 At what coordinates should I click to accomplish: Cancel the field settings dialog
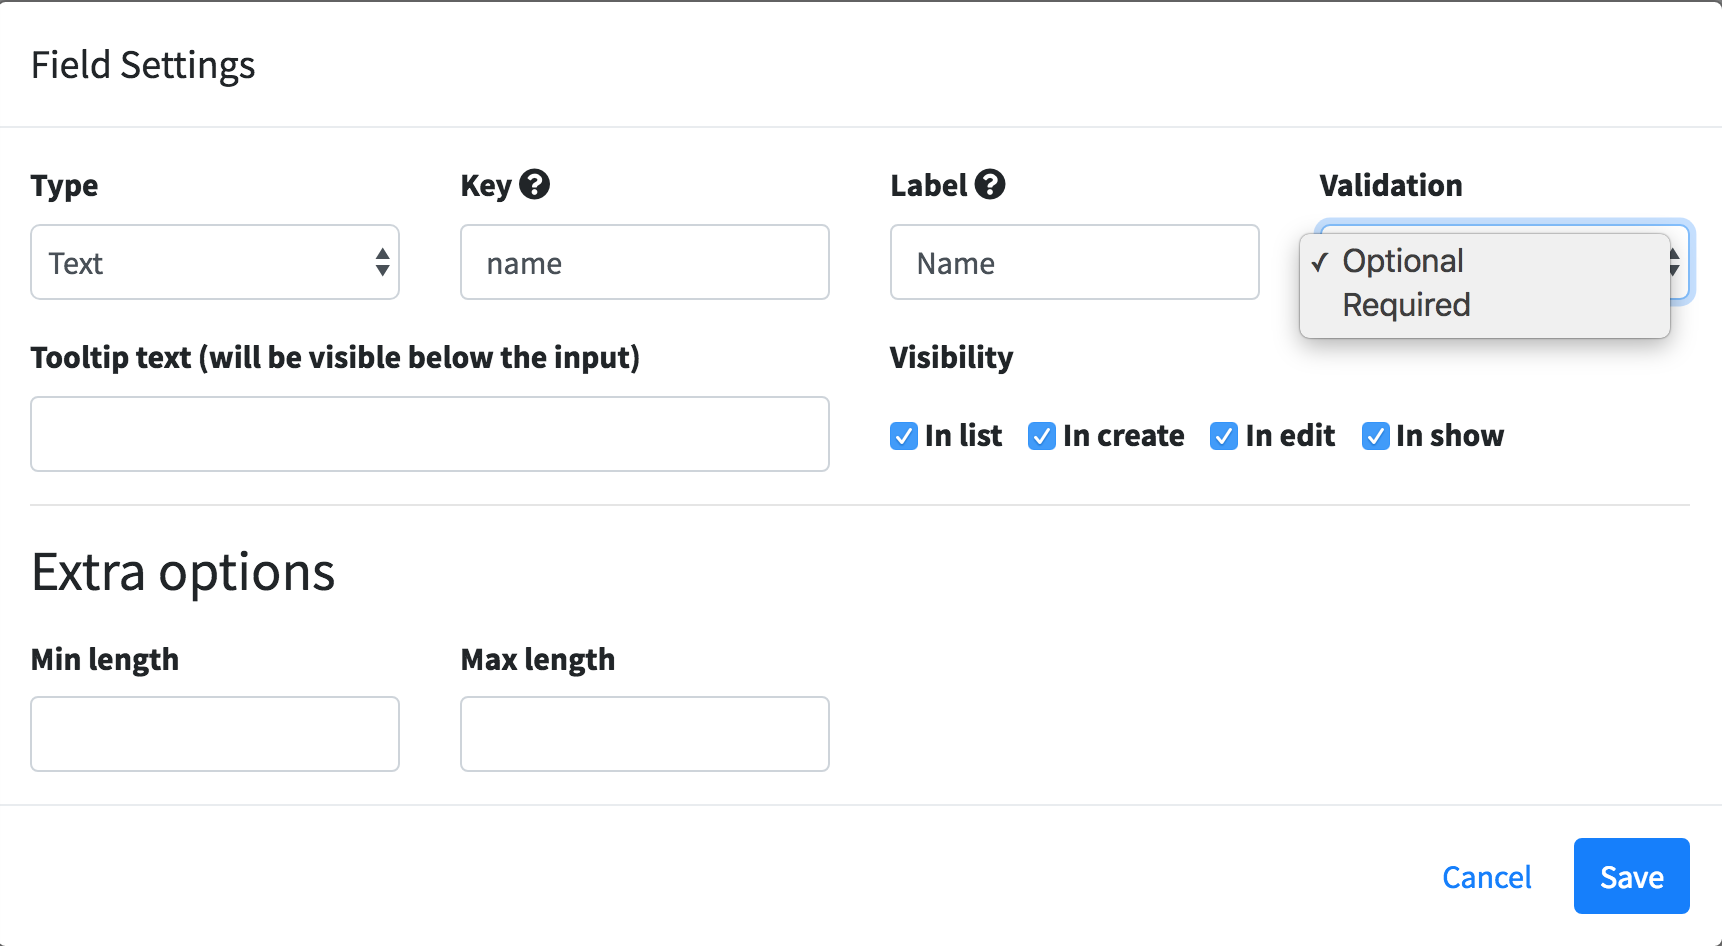coord(1487,877)
